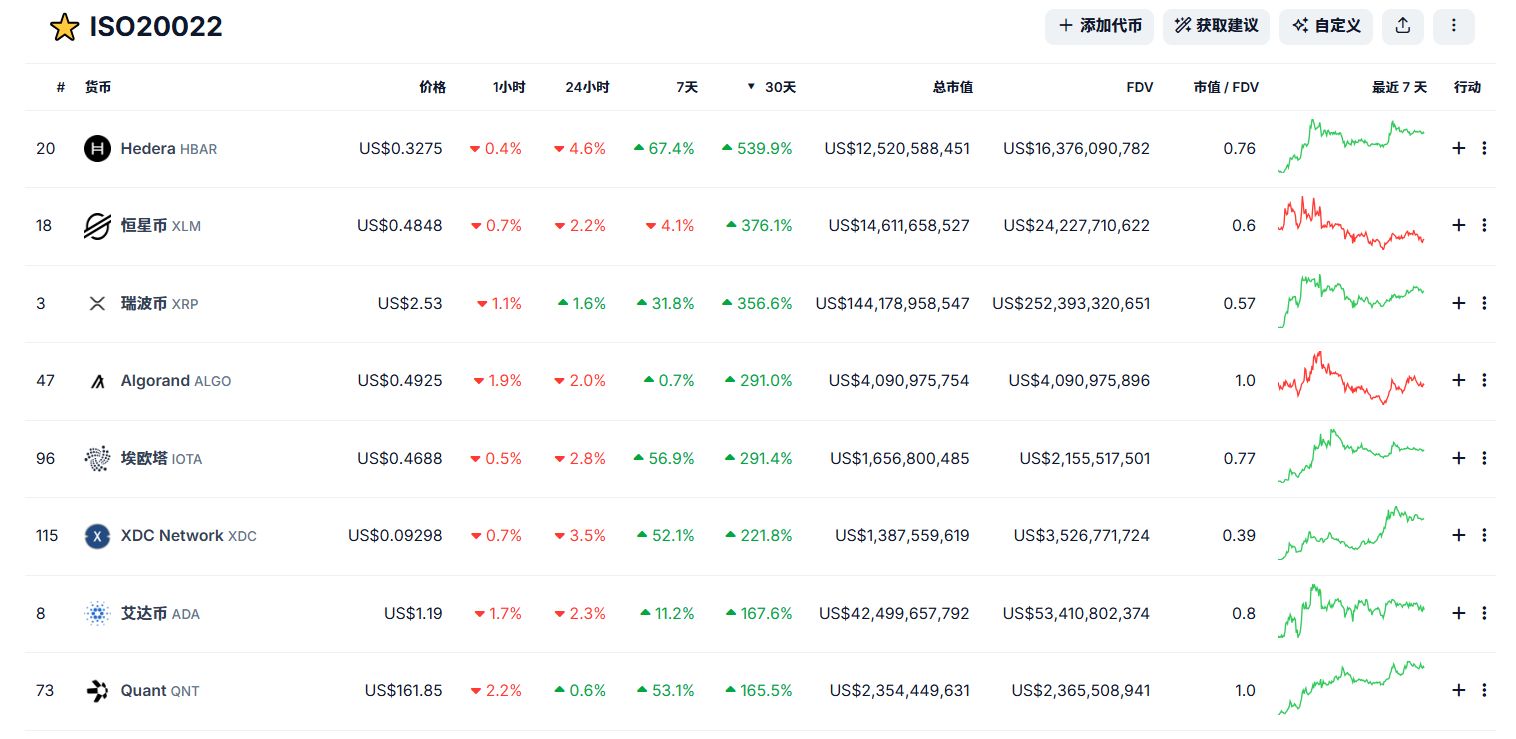Click the ISO20022 portfolio title
The width and height of the screenshot is (1516, 739).
[x=156, y=27]
